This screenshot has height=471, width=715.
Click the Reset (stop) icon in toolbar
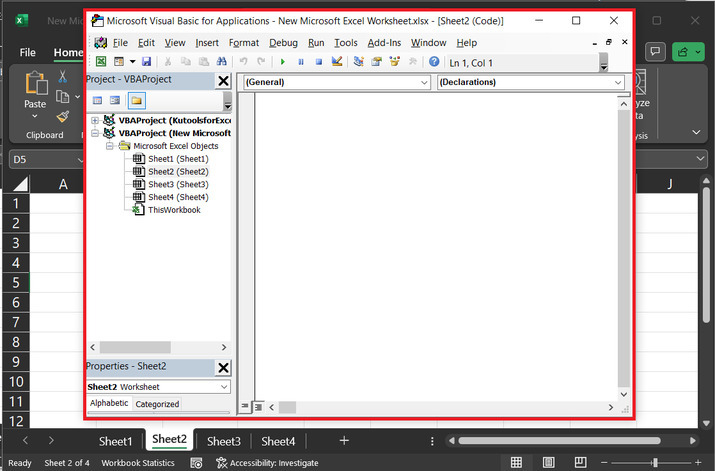319,62
